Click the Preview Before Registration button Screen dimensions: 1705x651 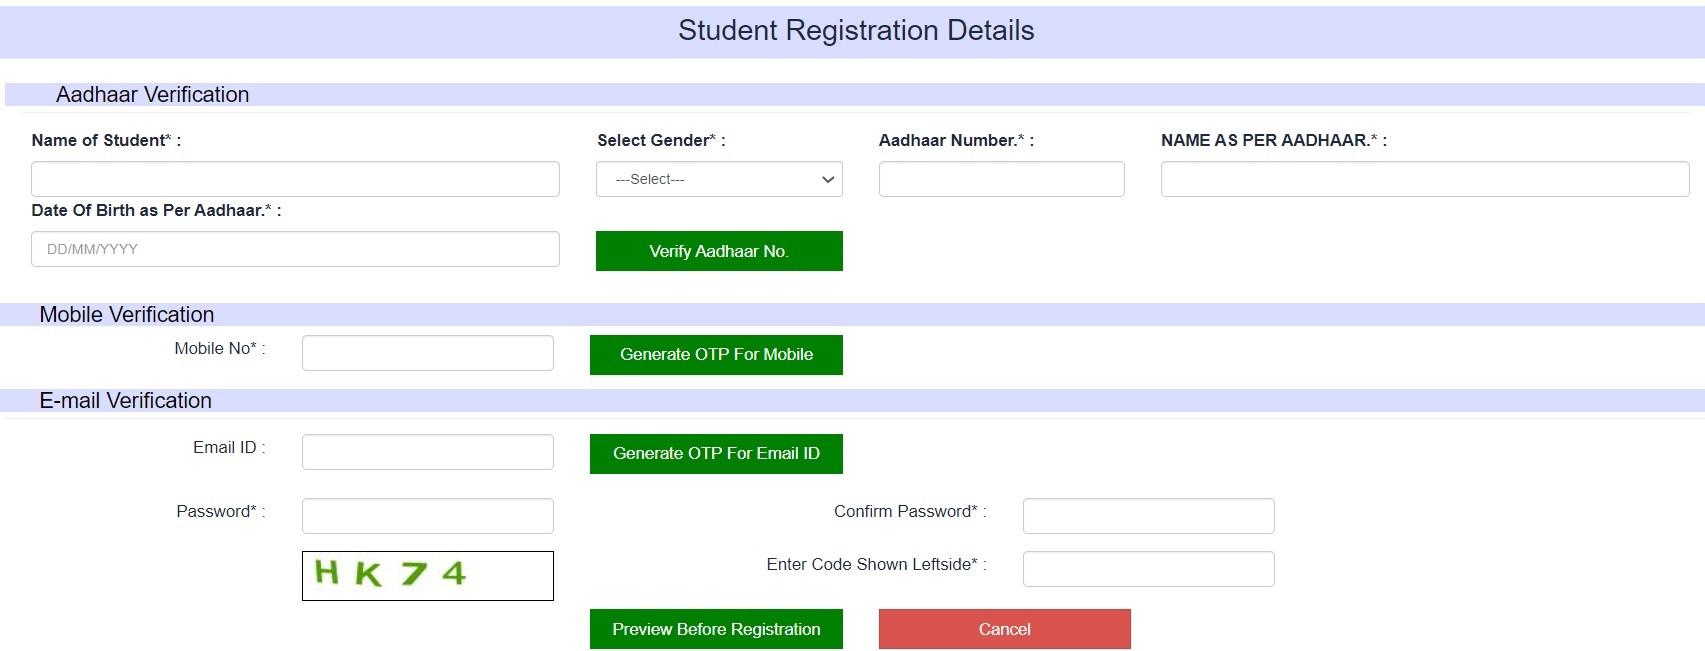pos(715,629)
